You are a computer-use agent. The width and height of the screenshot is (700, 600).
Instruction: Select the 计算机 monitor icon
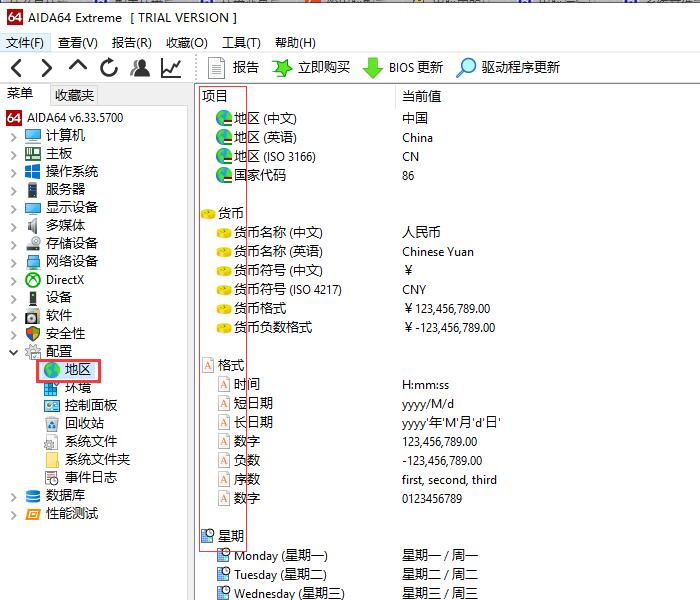[x=33, y=136]
